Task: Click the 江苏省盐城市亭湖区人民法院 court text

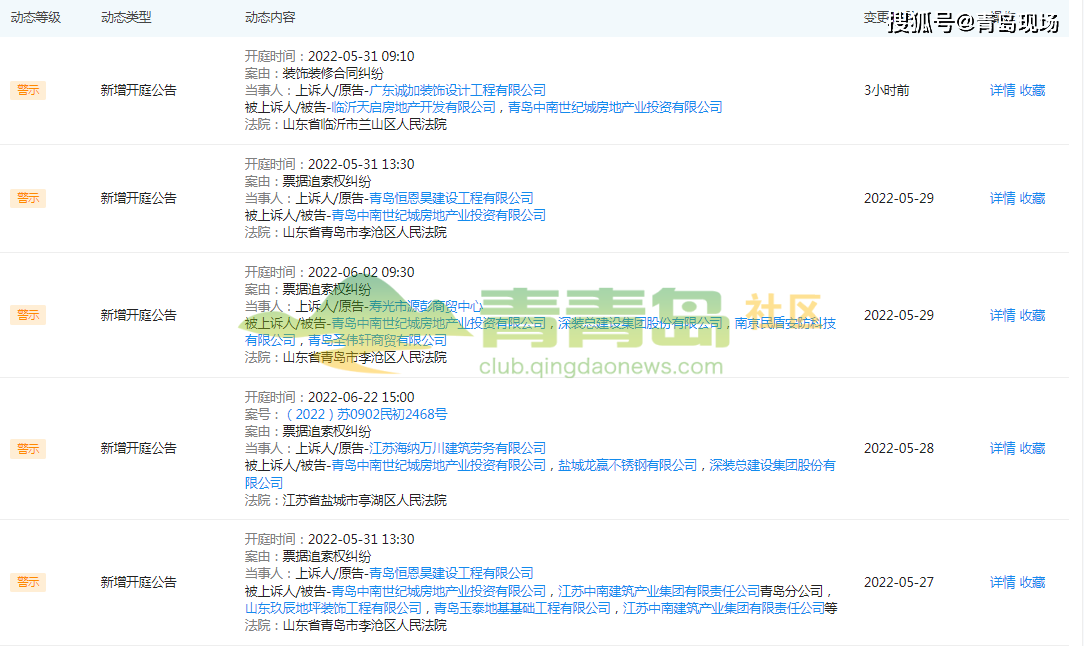Action: coord(365,500)
